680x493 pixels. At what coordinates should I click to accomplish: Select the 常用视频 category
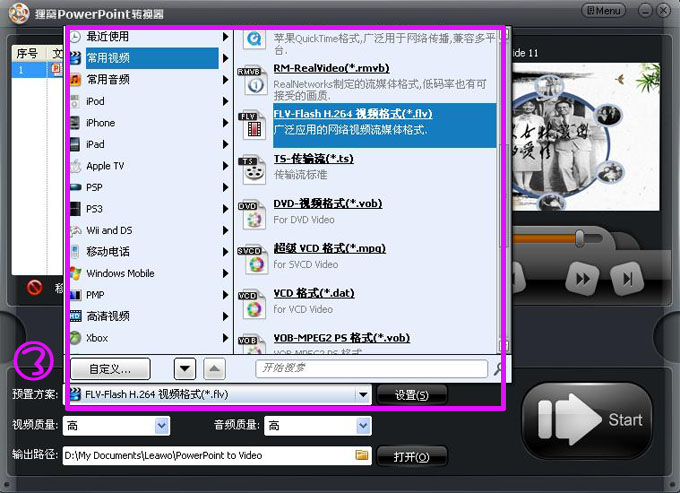152,58
